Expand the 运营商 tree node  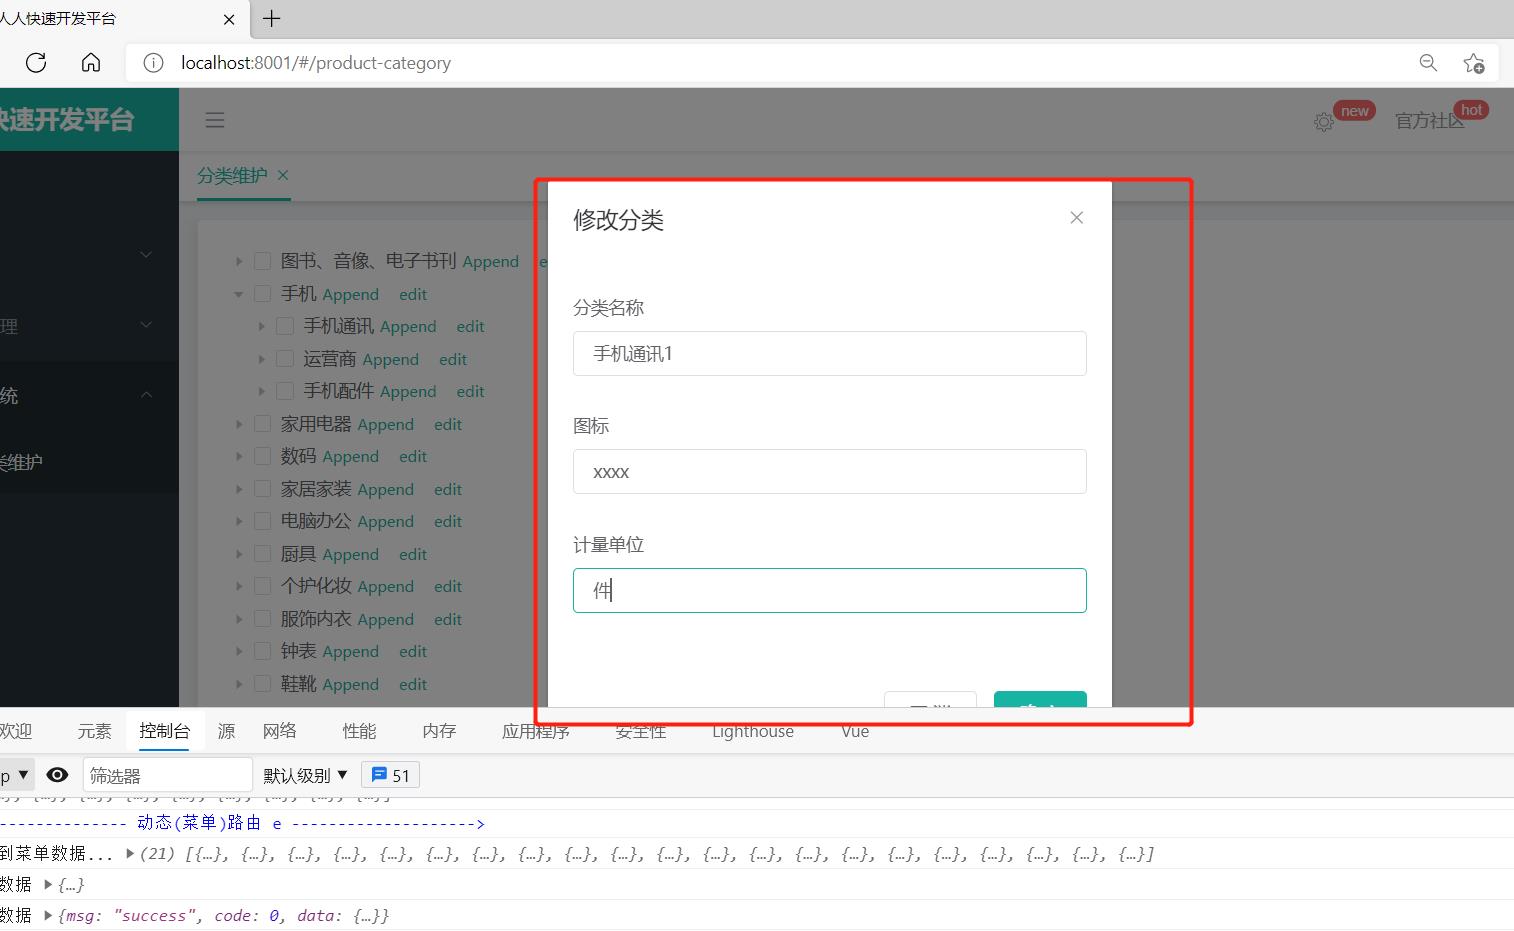[261, 359]
